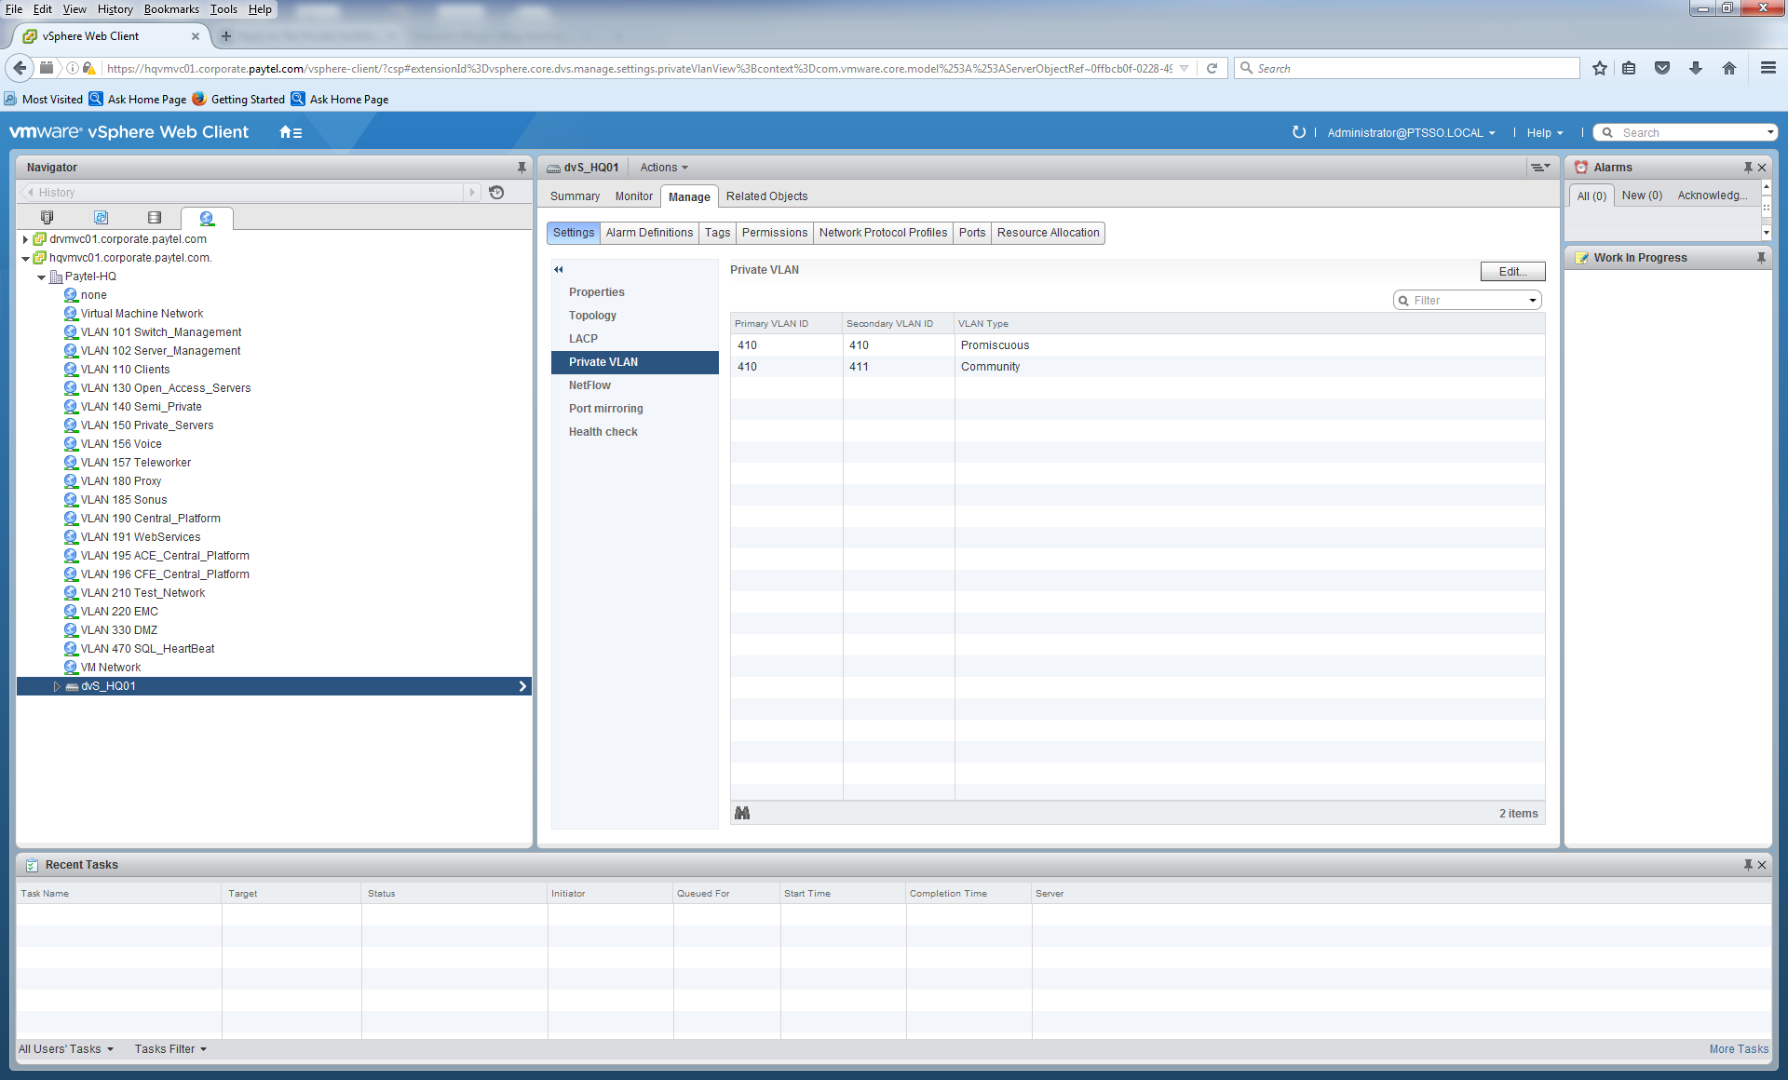
Task: Open the Network Protocol Profiles sub-tab
Action: (x=883, y=233)
